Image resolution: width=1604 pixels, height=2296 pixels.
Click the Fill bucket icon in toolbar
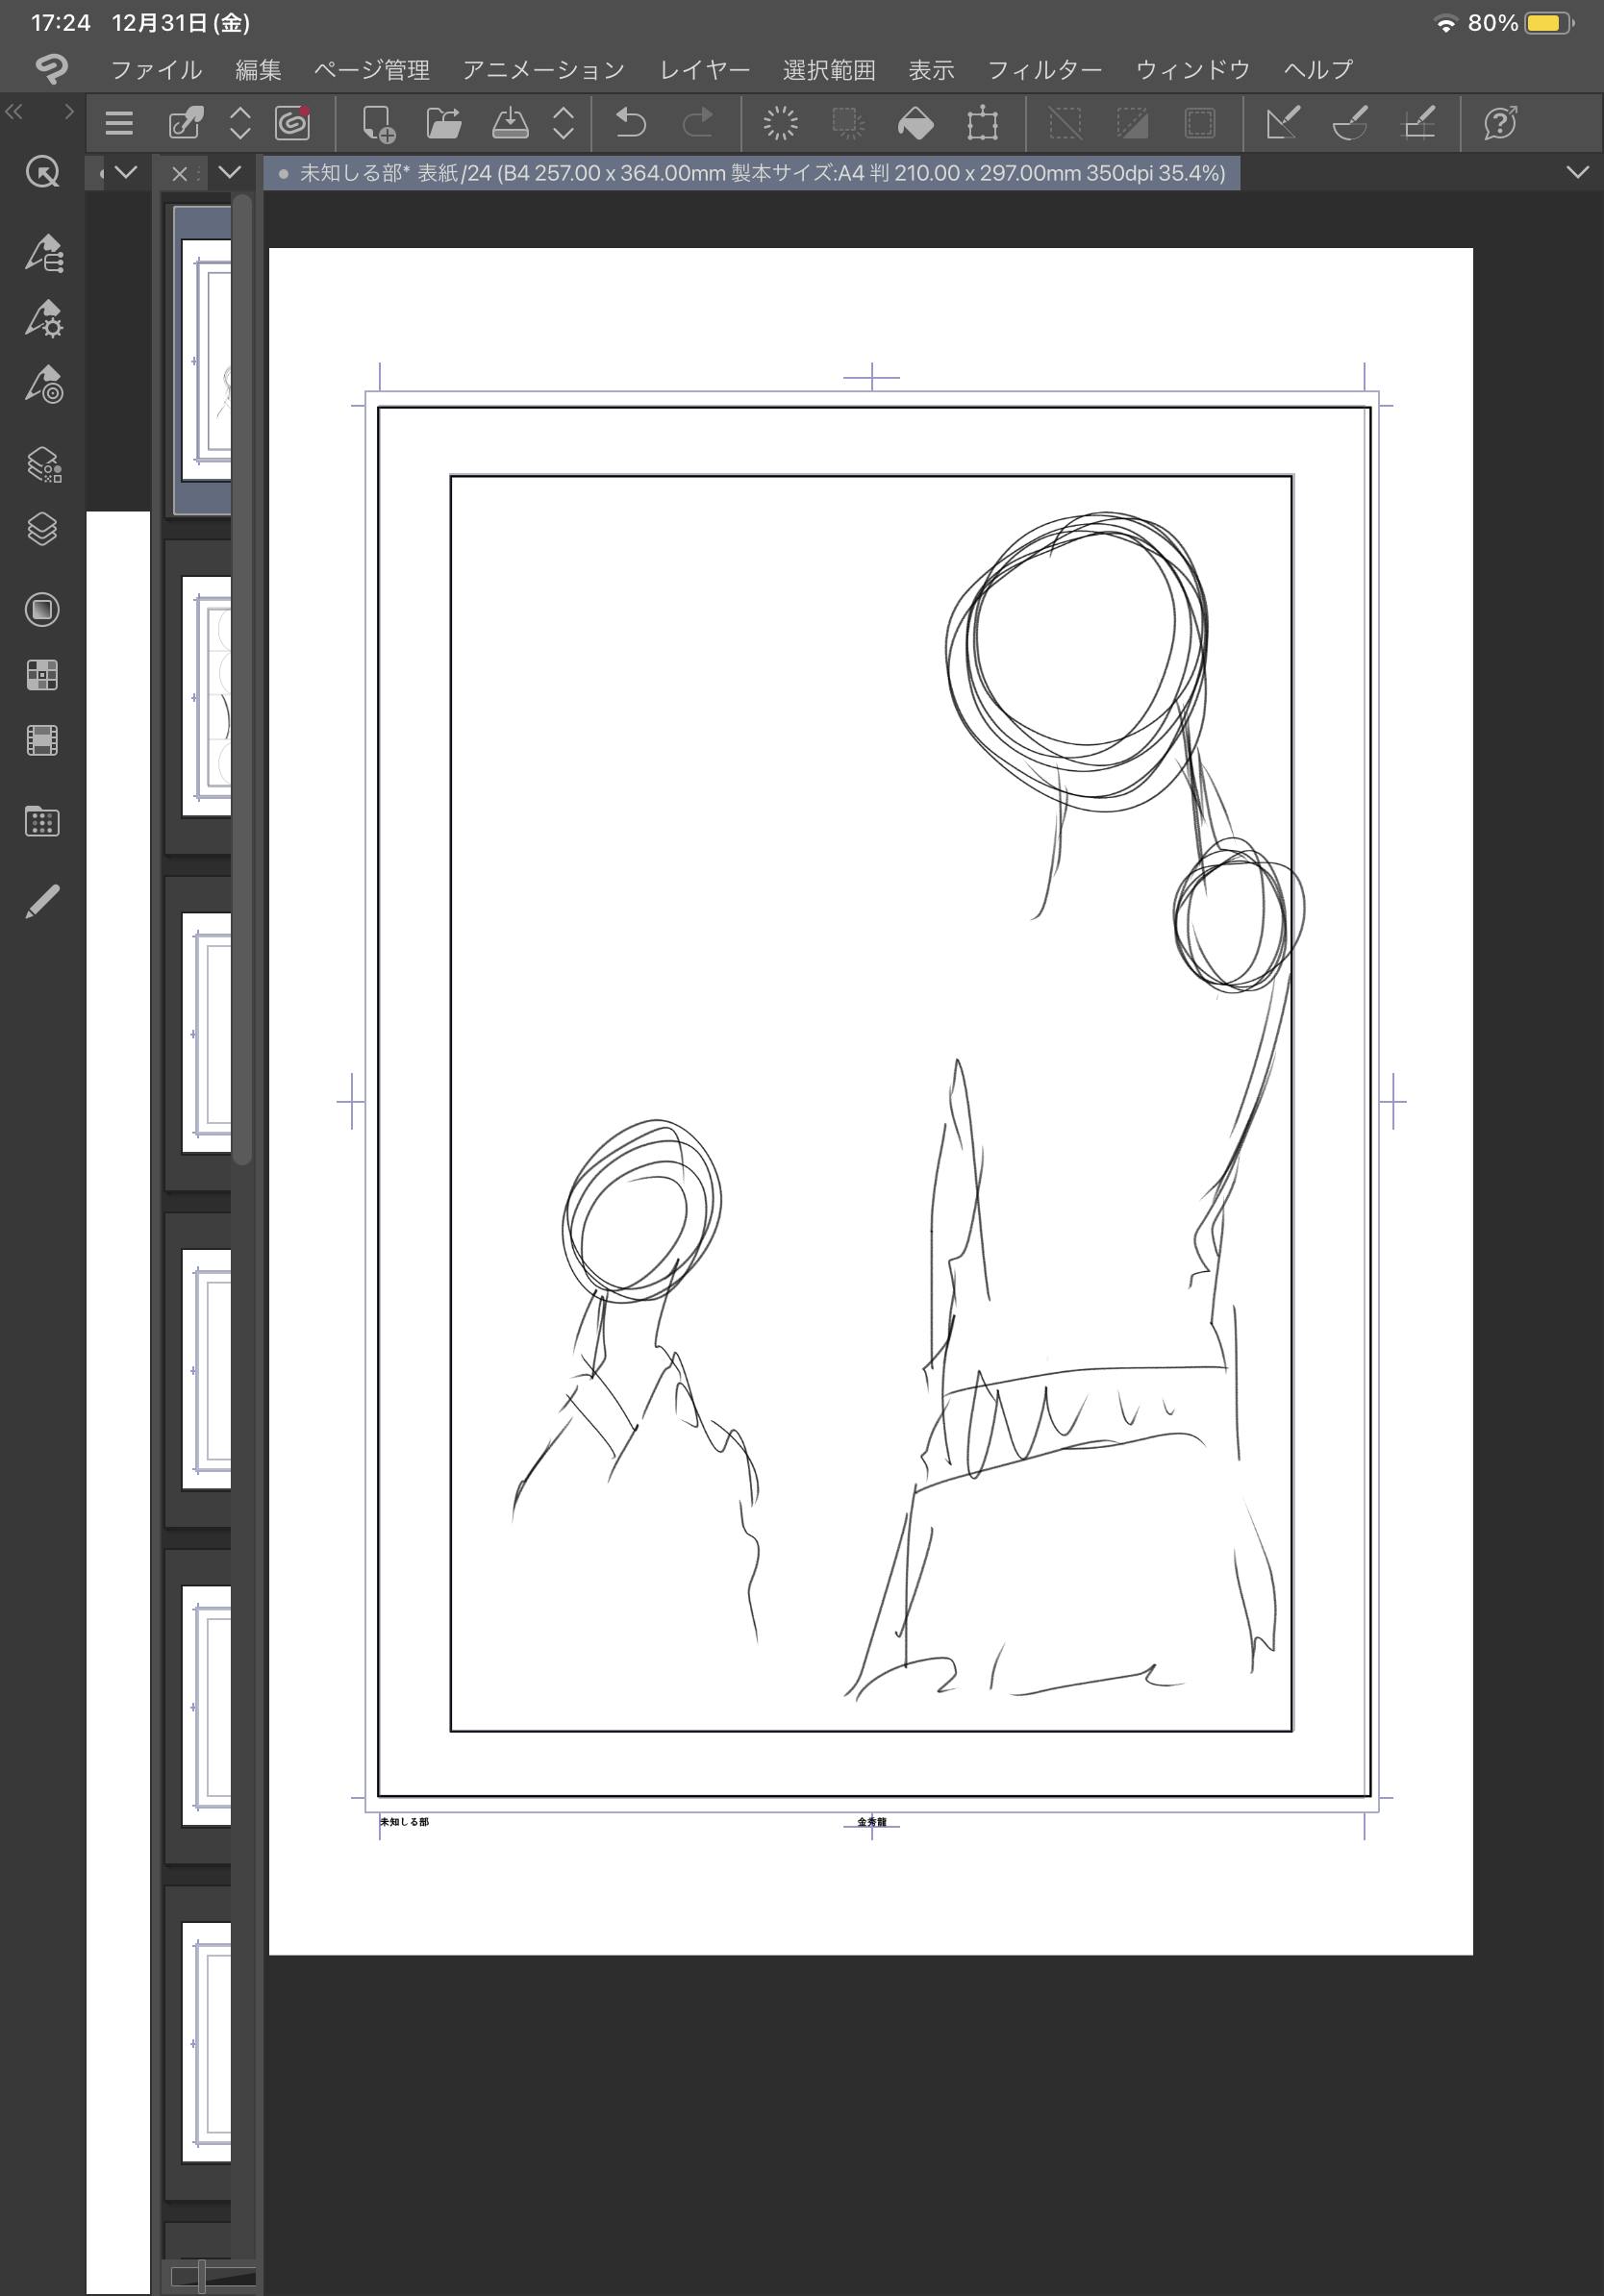915,123
